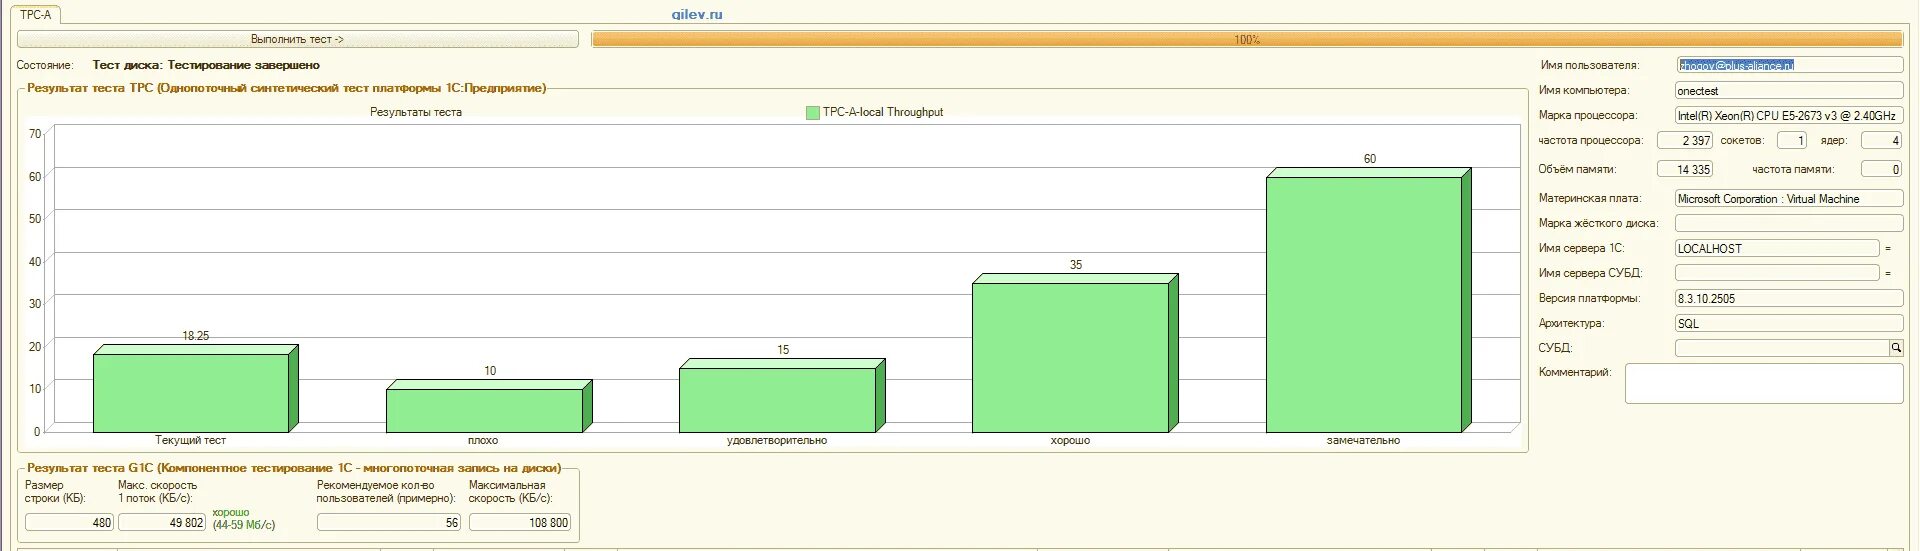The height and width of the screenshot is (551, 1920).
Task: Click the Макс. скорость 1 поток field 49 802
Action: tap(162, 522)
